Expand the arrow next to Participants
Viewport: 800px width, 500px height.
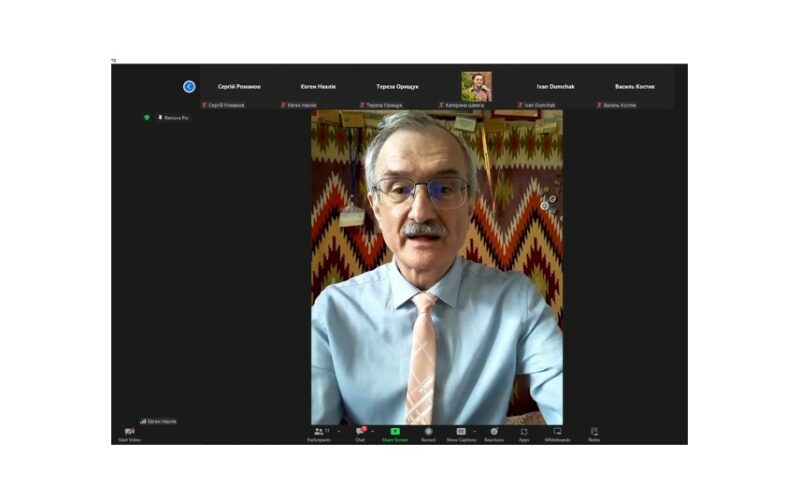pos(338,431)
